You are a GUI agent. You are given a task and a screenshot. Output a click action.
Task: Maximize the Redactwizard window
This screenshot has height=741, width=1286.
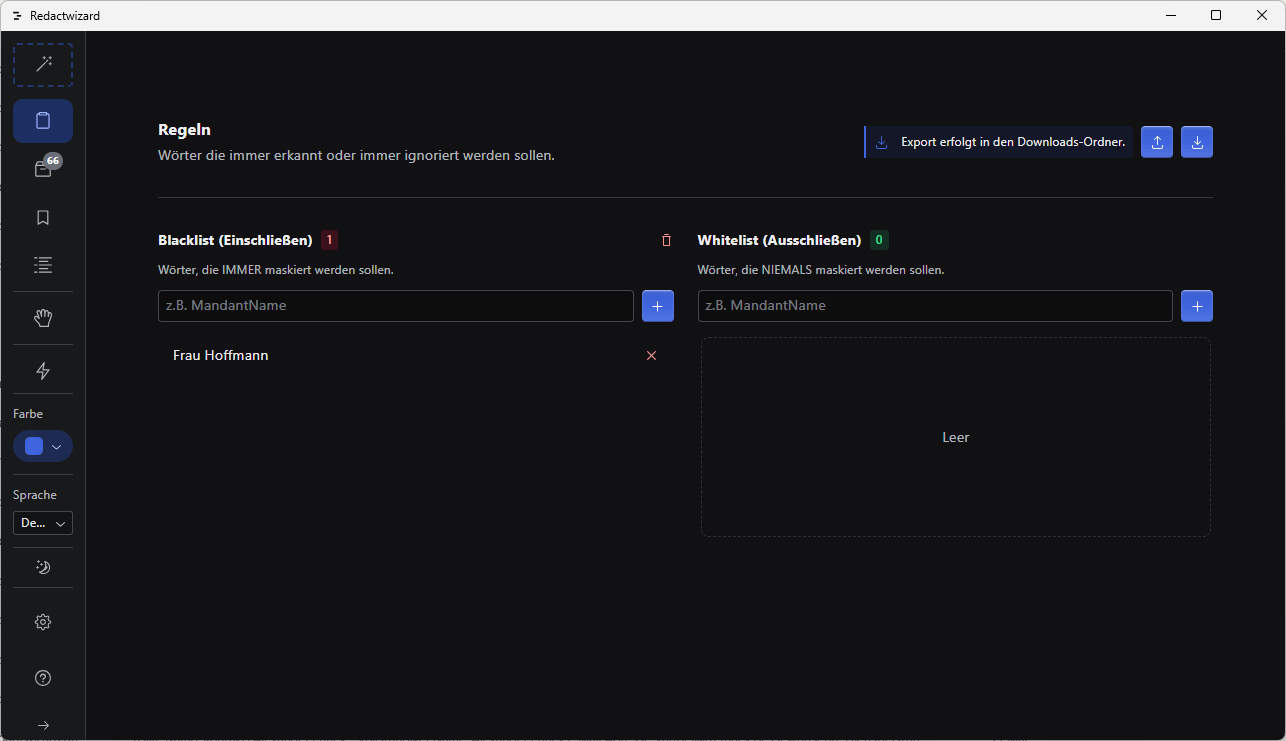(1216, 15)
